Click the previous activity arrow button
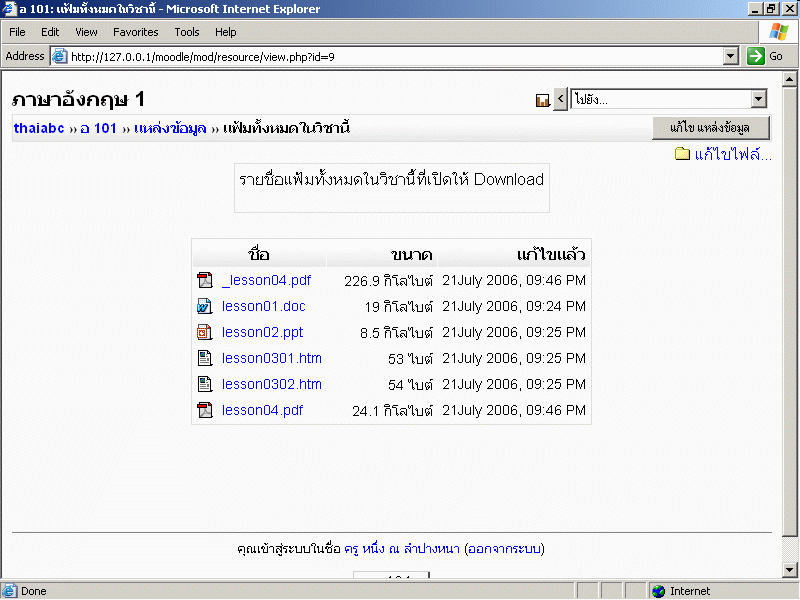800x600 pixels. 560,99
